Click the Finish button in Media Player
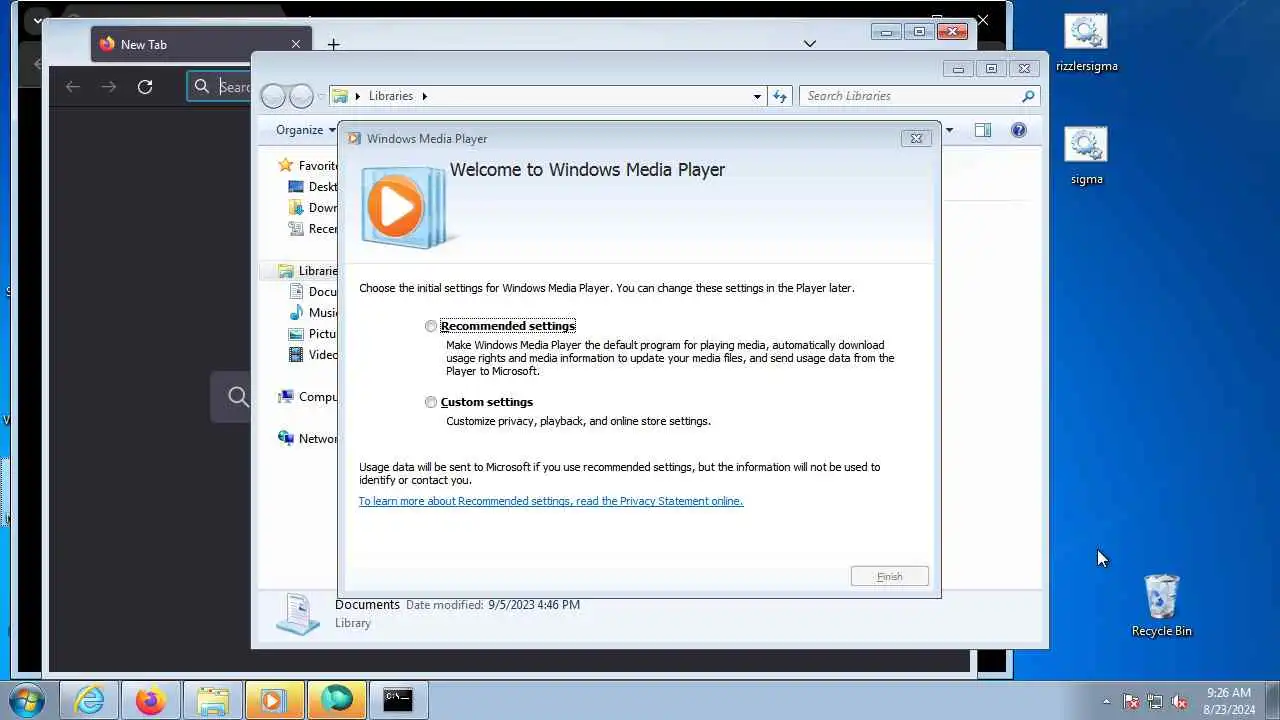The height and width of the screenshot is (720, 1280). [x=889, y=576]
